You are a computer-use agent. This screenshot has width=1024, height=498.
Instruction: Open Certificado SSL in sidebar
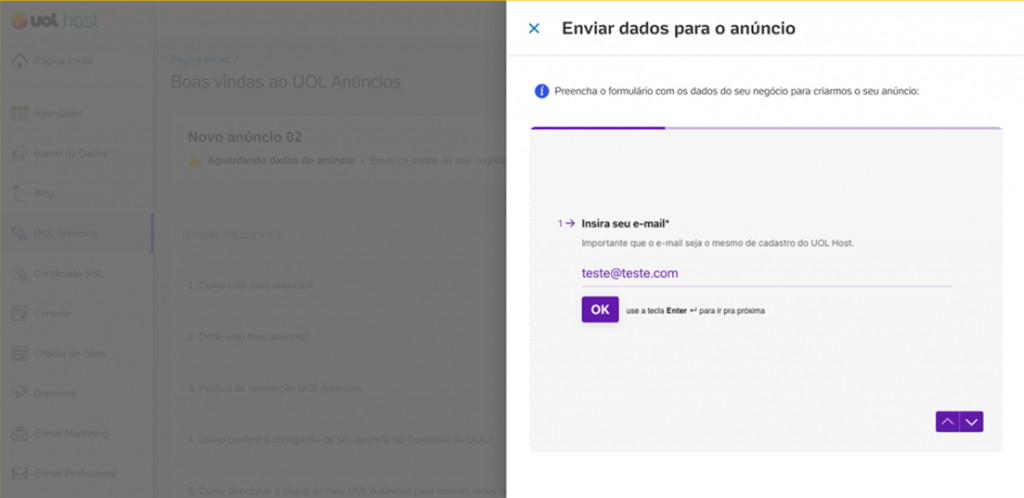[68, 273]
